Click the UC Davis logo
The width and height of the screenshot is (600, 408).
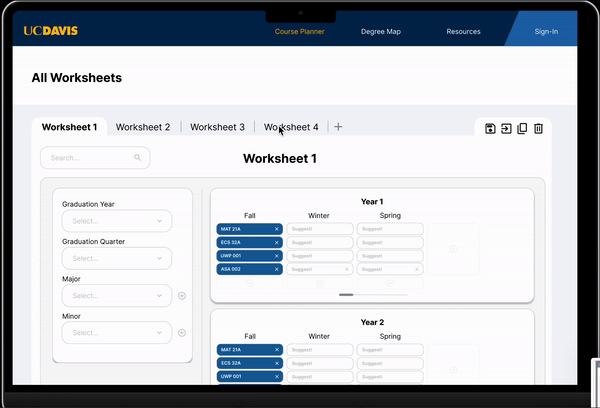click(51, 31)
